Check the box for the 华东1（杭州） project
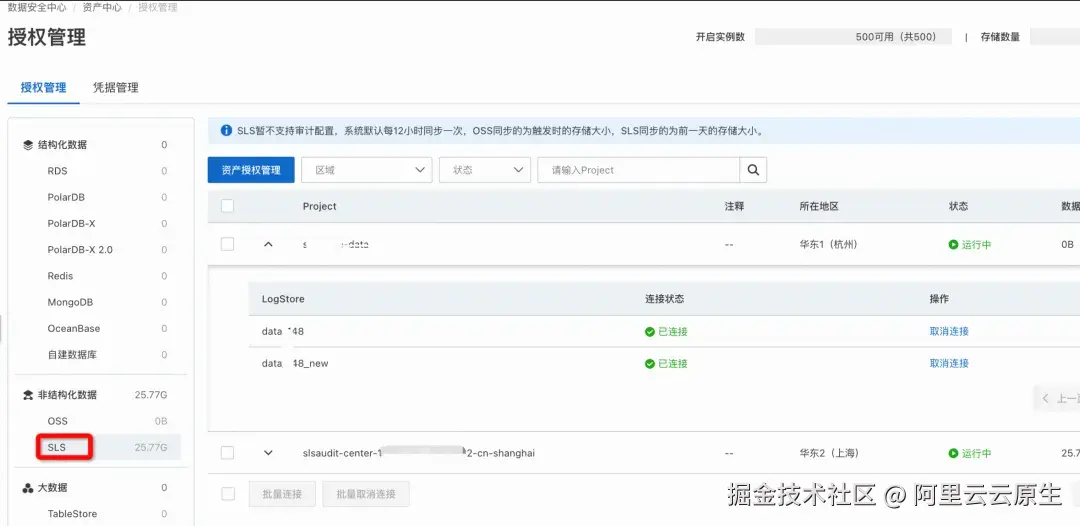The height and width of the screenshot is (526, 1080). [x=227, y=244]
